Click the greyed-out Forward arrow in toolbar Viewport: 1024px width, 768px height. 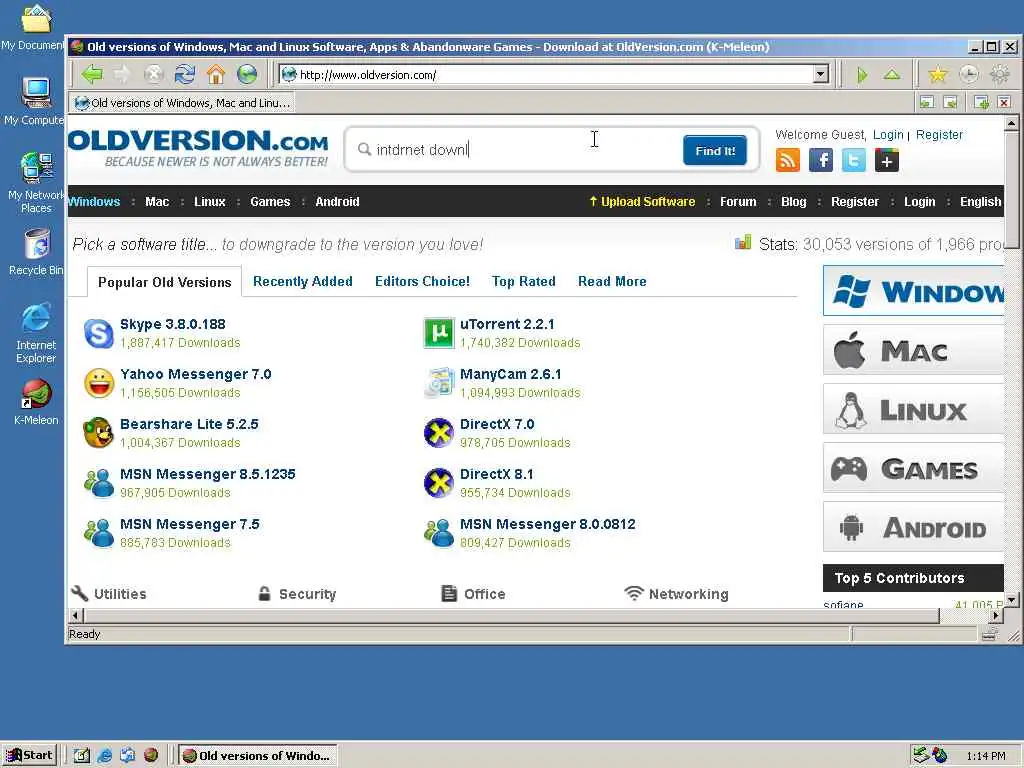click(x=122, y=74)
